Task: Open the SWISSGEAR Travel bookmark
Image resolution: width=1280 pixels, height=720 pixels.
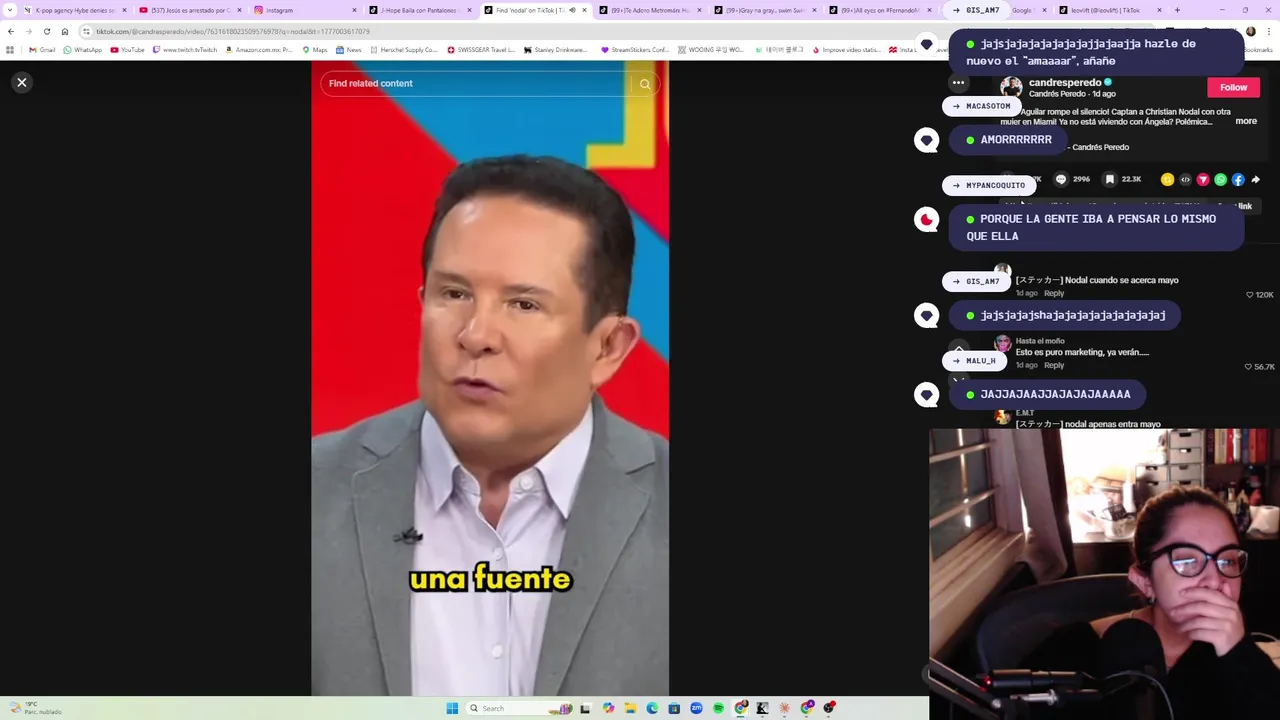Action: point(481,50)
